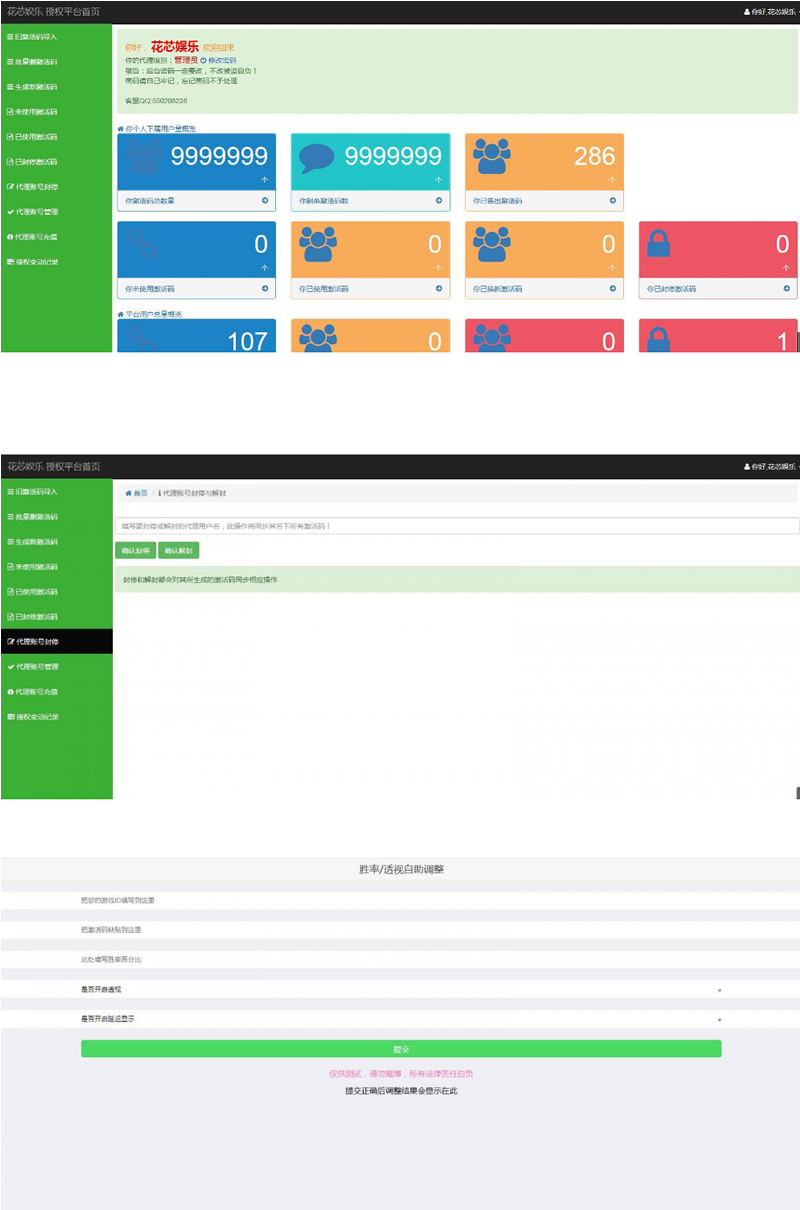Click the lock icon above 你已封停激活码

pyautogui.click(x=659, y=244)
